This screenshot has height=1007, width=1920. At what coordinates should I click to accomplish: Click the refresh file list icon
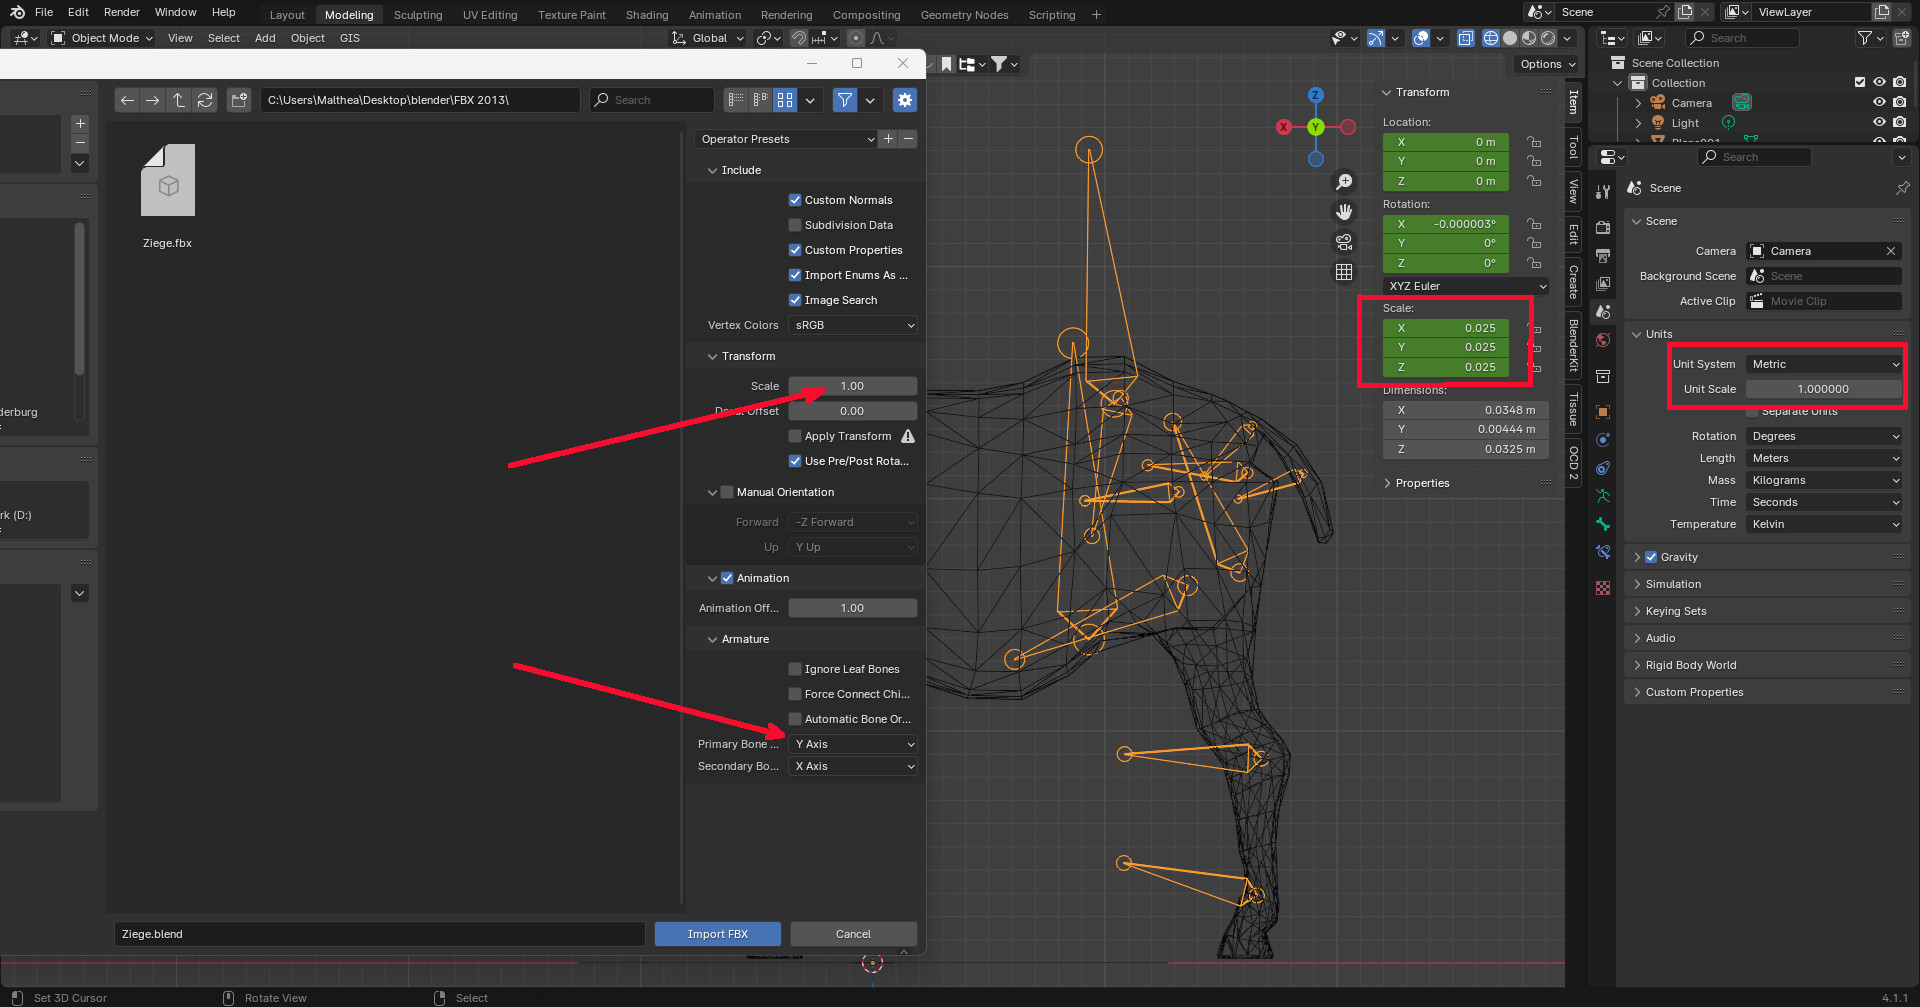click(205, 100)
